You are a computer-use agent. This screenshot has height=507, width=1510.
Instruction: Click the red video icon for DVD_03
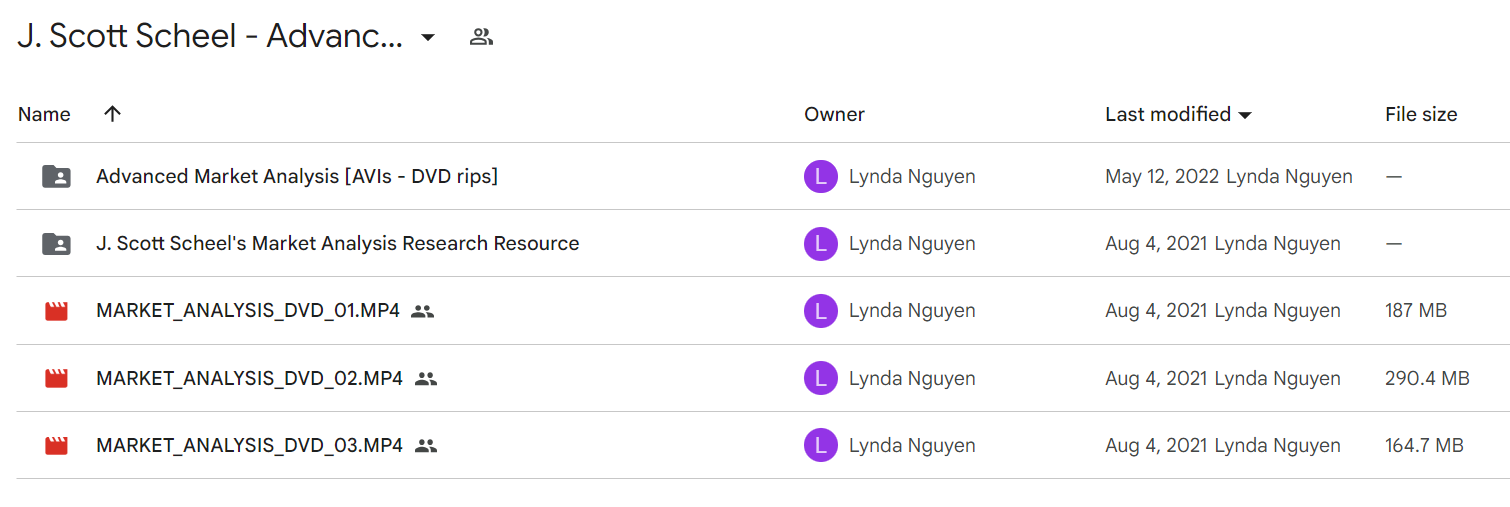click(56, 446)
